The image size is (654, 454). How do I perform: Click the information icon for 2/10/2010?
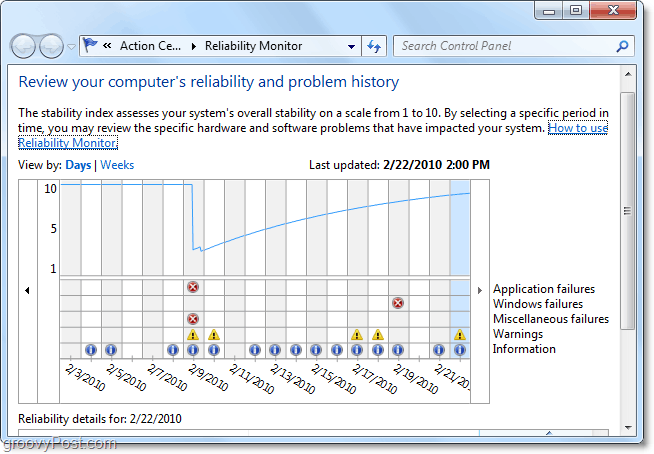pyautogui.click(x=214, y=350)
